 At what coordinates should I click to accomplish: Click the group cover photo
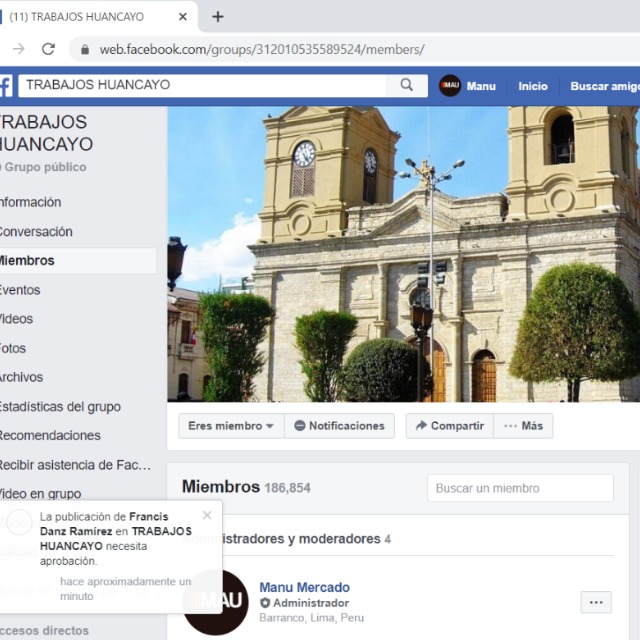[403, 254]
